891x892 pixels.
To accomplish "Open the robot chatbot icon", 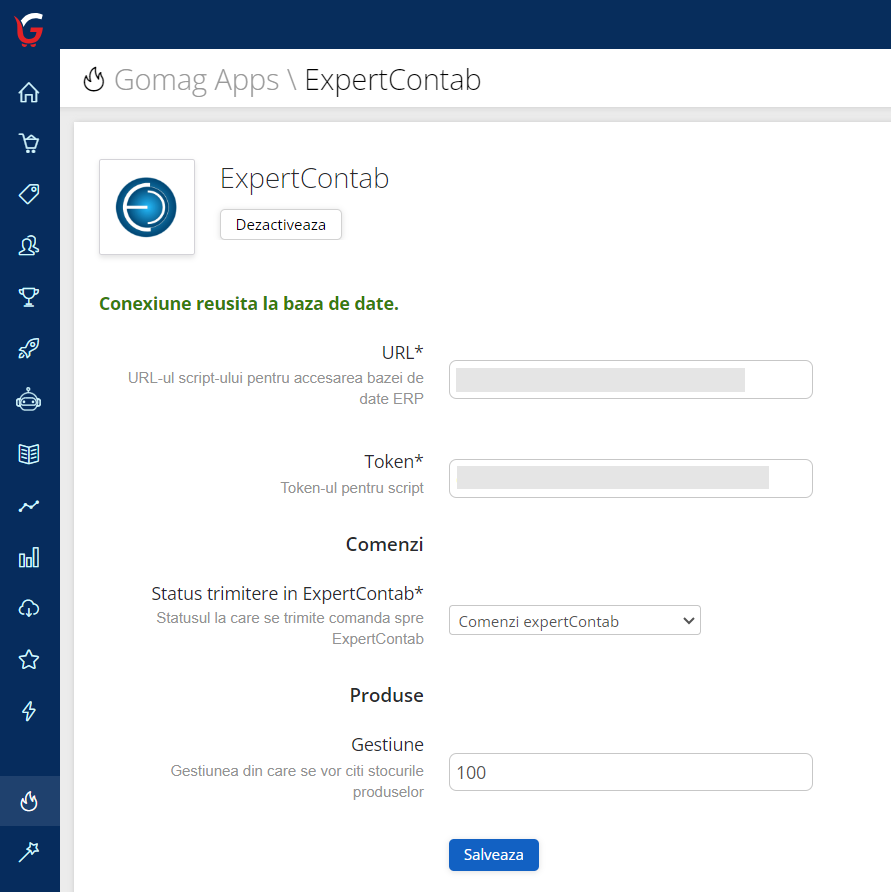I will [x=29, y=399].
